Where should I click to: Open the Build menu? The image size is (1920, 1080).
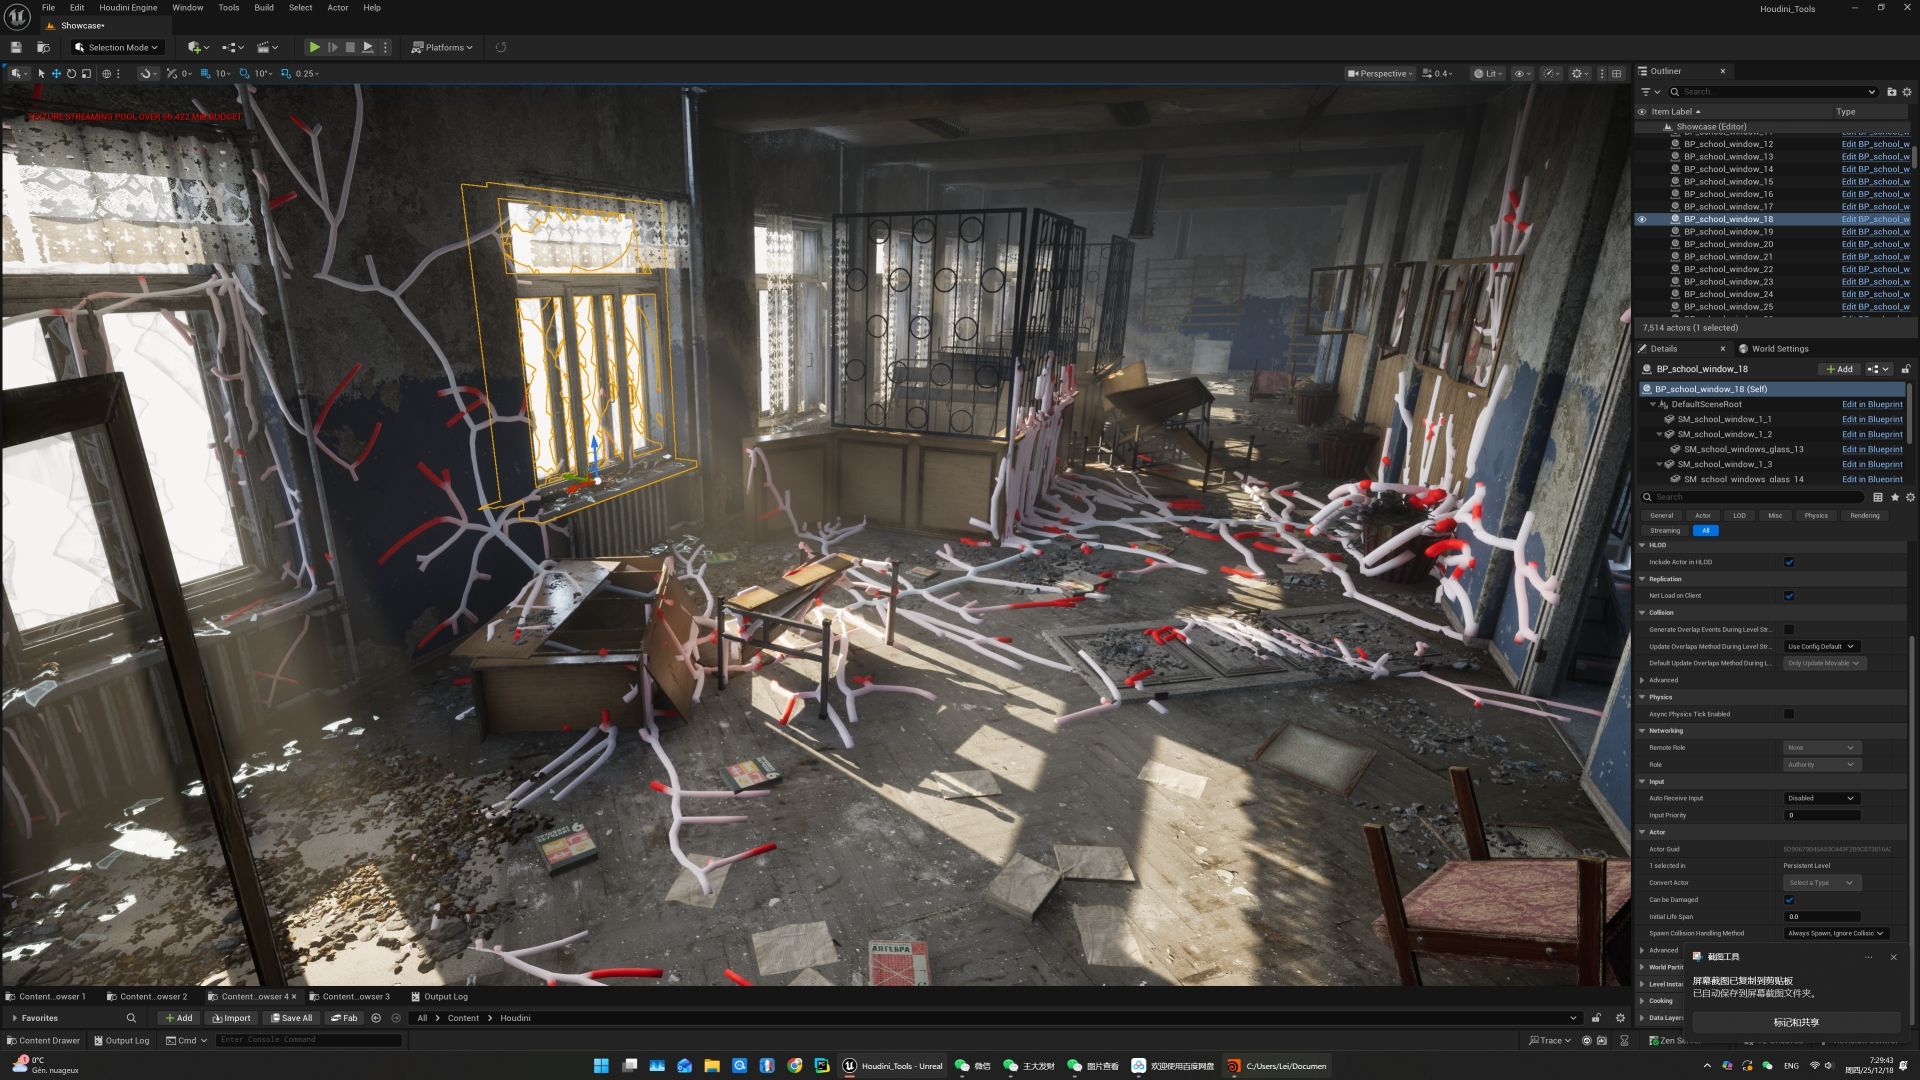[x=264, y=7]
